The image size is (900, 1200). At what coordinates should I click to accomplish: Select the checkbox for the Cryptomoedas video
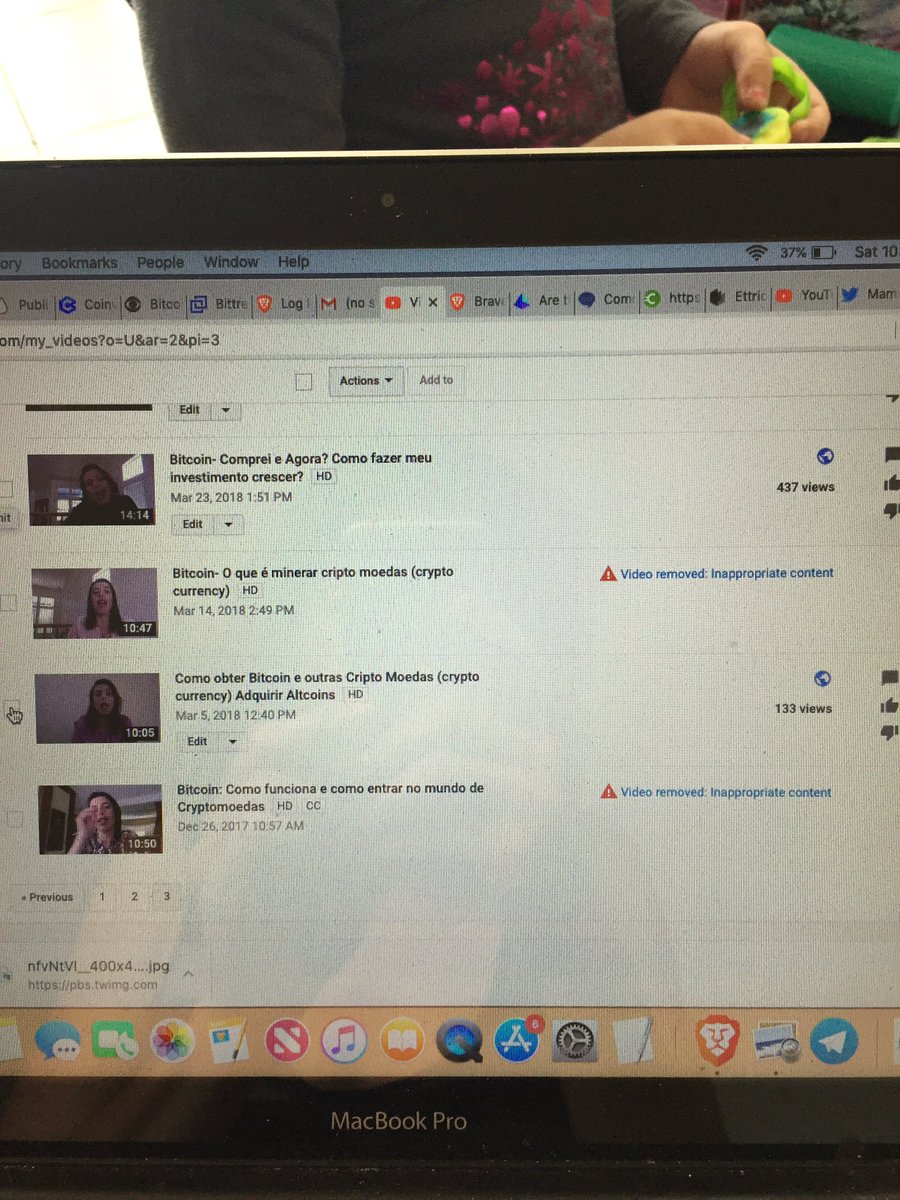coord(14,819)
